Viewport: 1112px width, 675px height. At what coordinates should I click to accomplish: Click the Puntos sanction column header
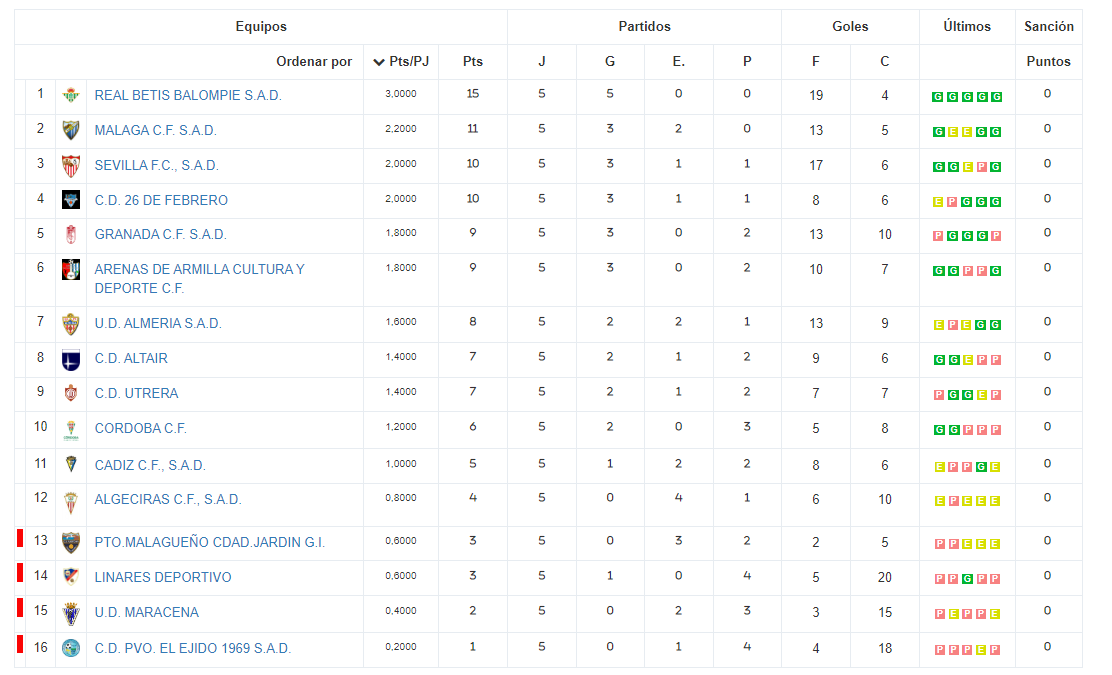[1048, 62]
